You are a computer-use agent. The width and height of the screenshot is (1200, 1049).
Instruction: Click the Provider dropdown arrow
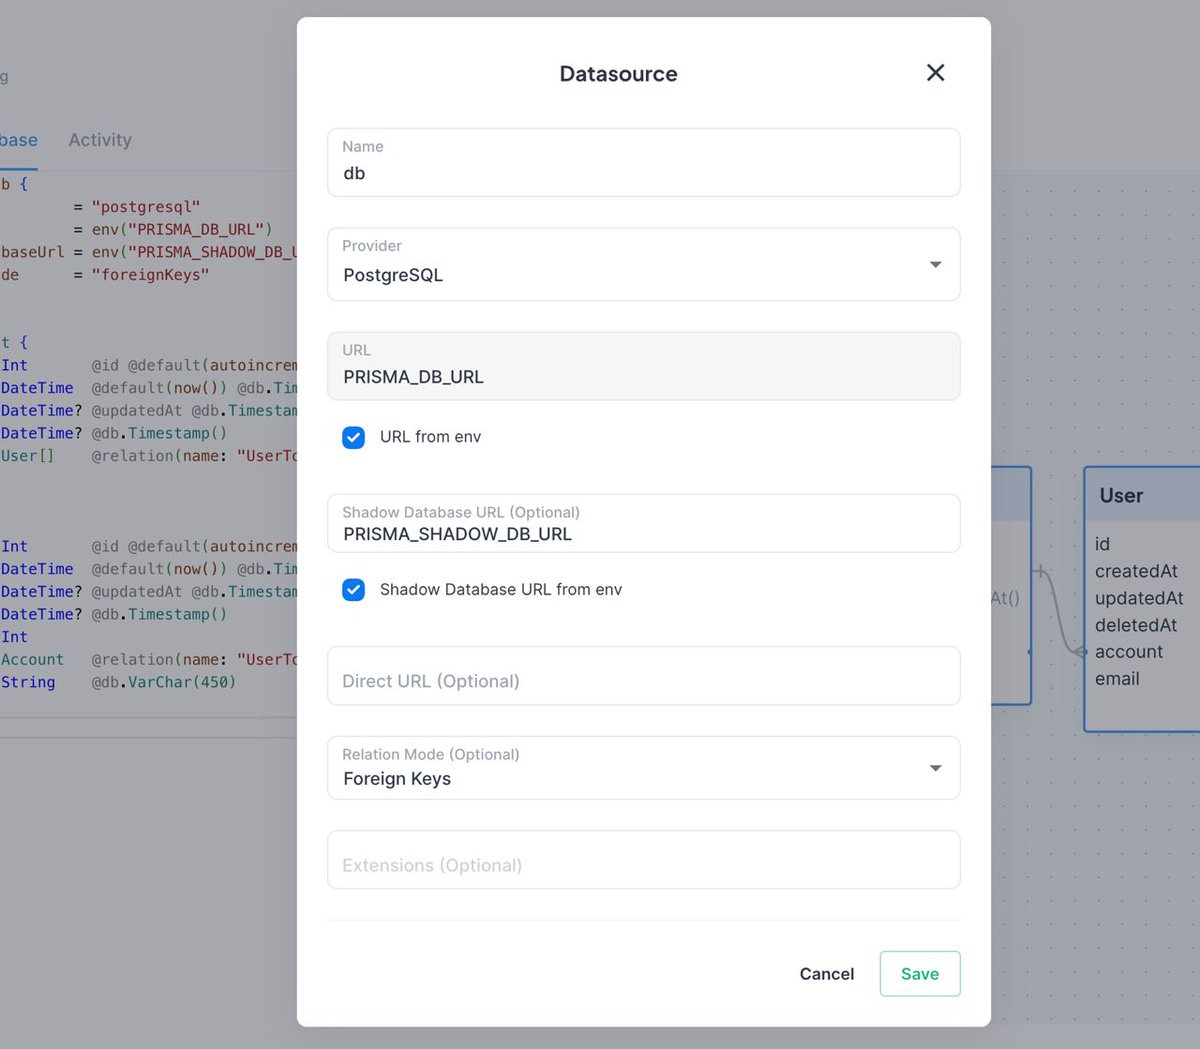(x=935, y=265)
